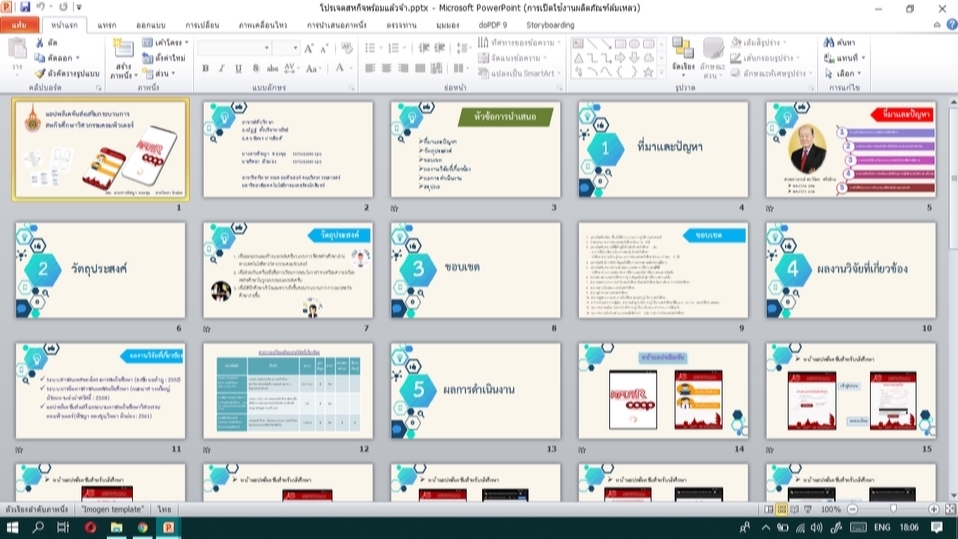Open the Customize Quick Access Toolbar arrow

tap(79, 7)
